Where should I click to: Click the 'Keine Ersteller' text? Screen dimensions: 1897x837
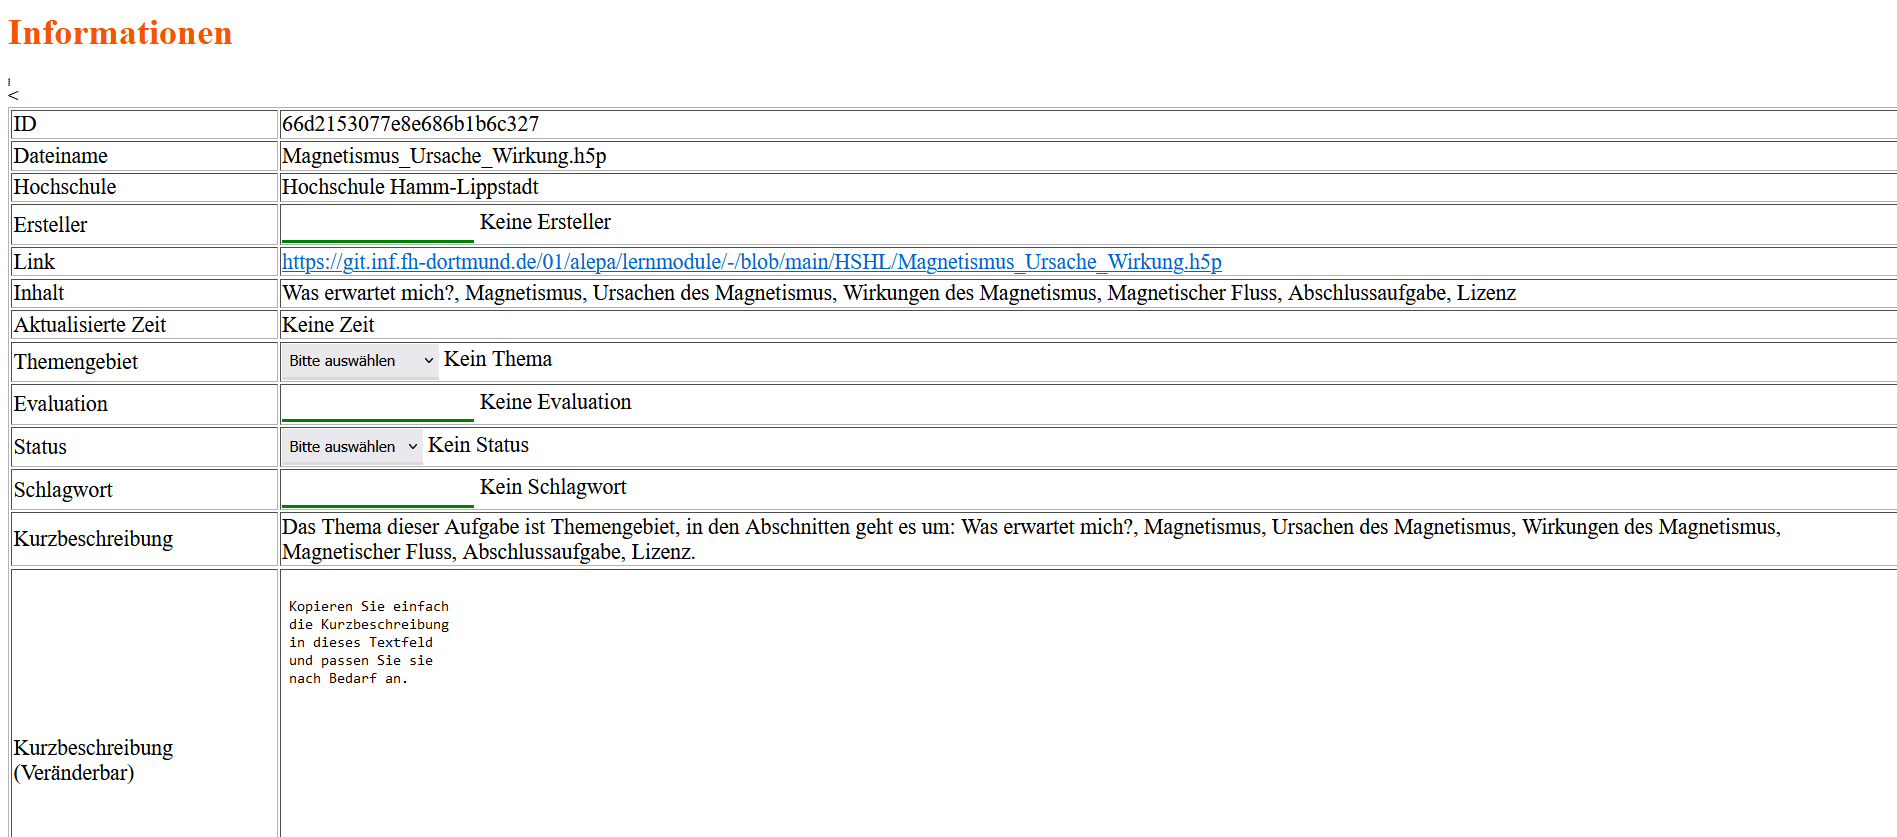(x=545, y=222)
